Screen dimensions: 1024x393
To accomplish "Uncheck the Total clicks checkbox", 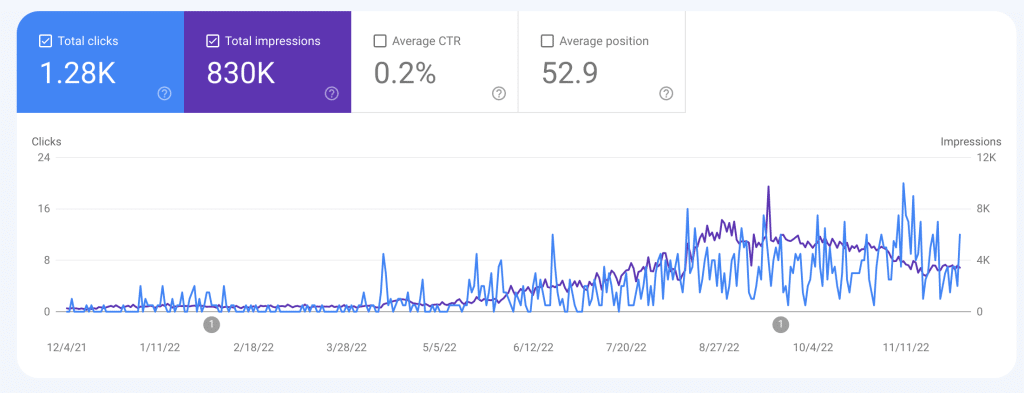I will click(45, 41).
